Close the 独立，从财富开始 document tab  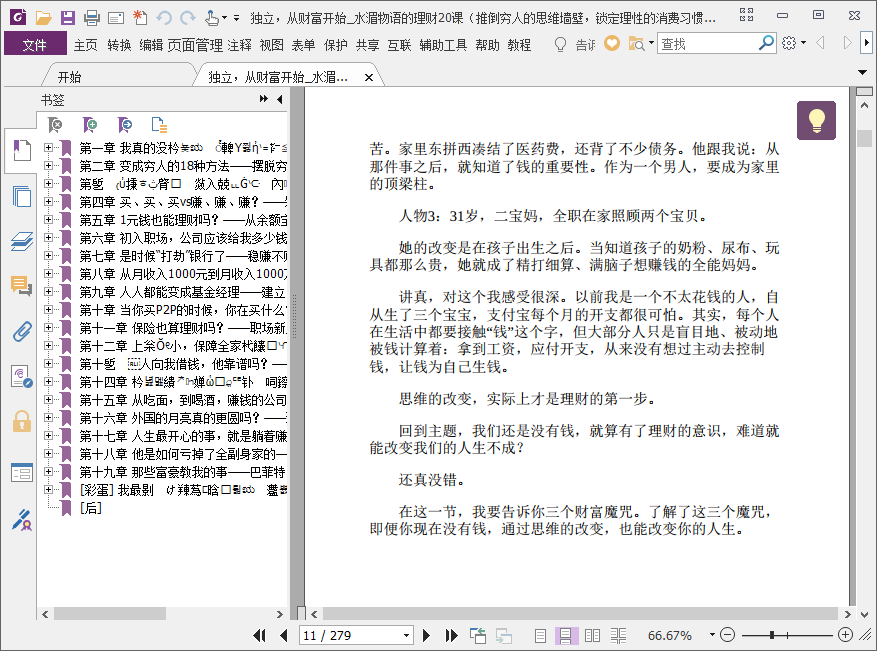[369, 78]
